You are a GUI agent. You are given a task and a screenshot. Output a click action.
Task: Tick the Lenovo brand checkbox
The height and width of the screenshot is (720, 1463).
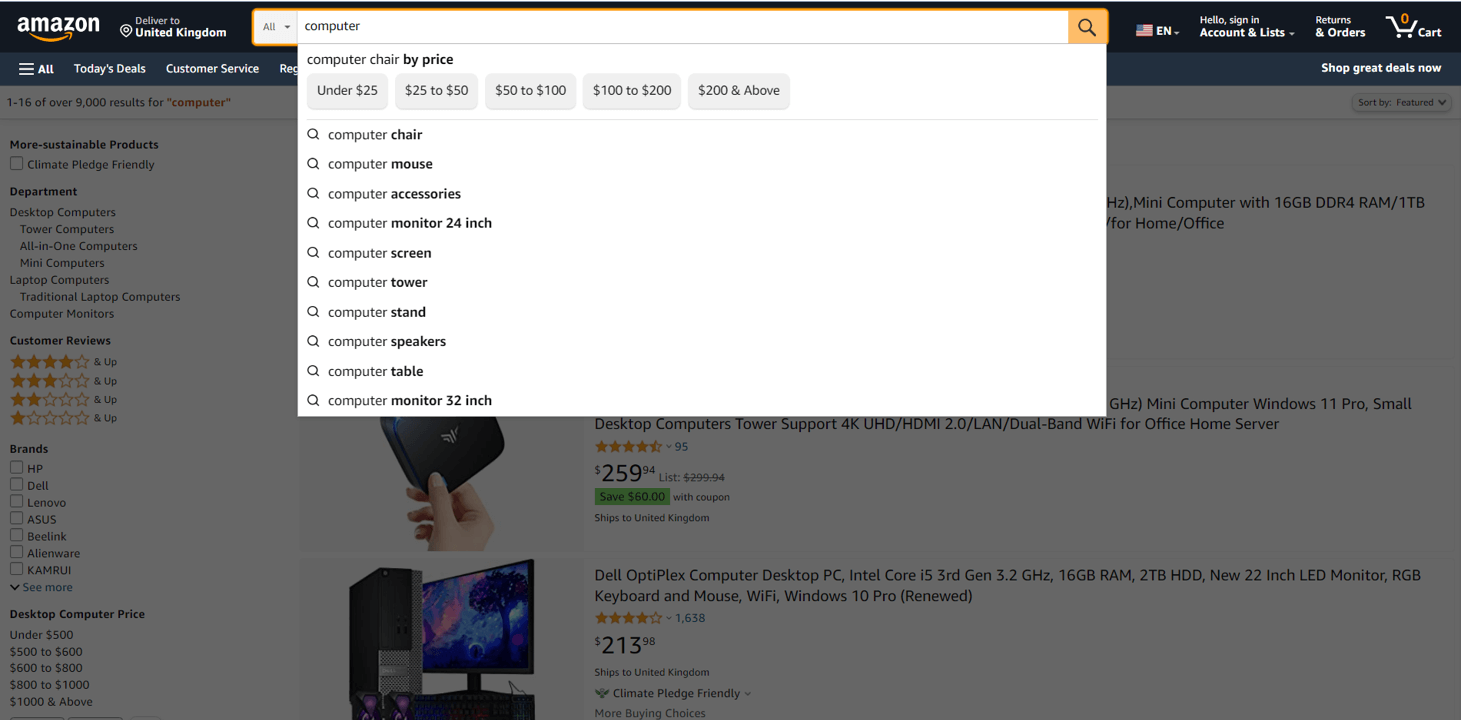click(17, 501)
